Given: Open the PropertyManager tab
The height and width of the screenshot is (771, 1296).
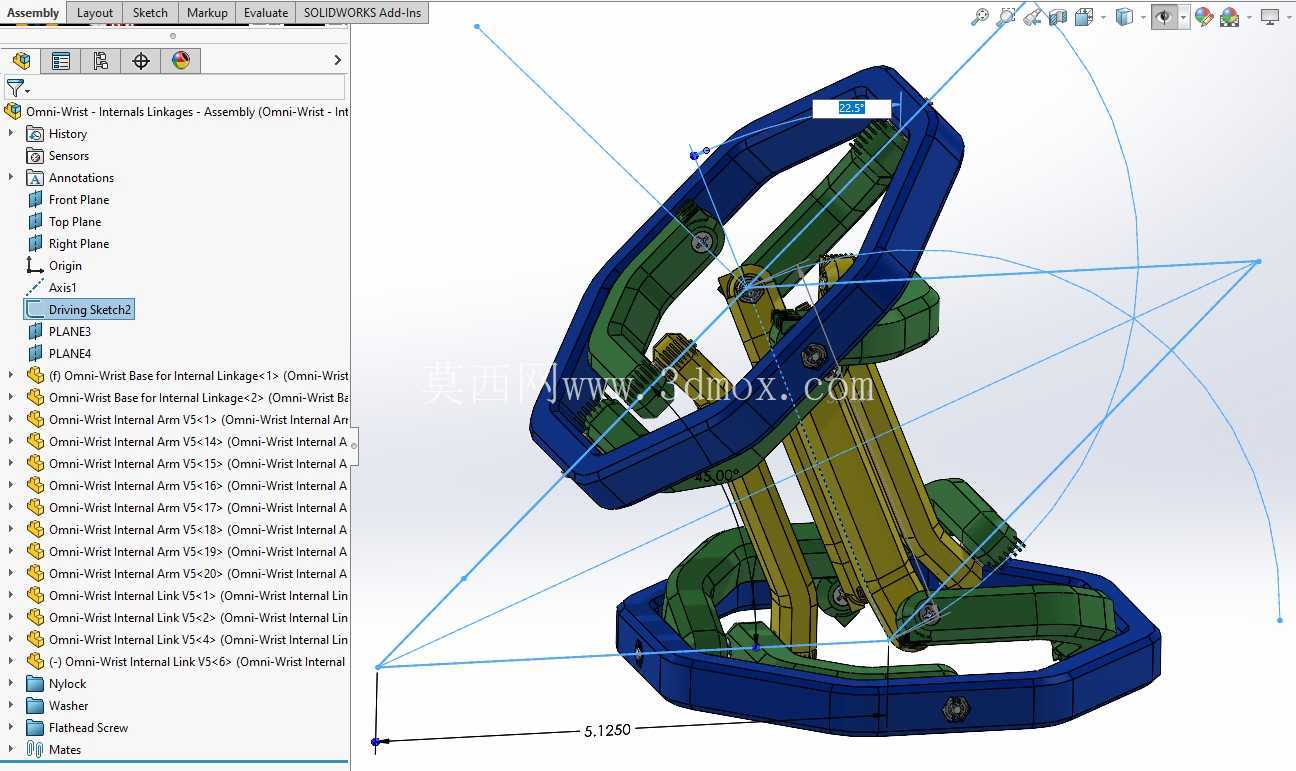Looking at the screenshot, I should [x=61, y=61].
